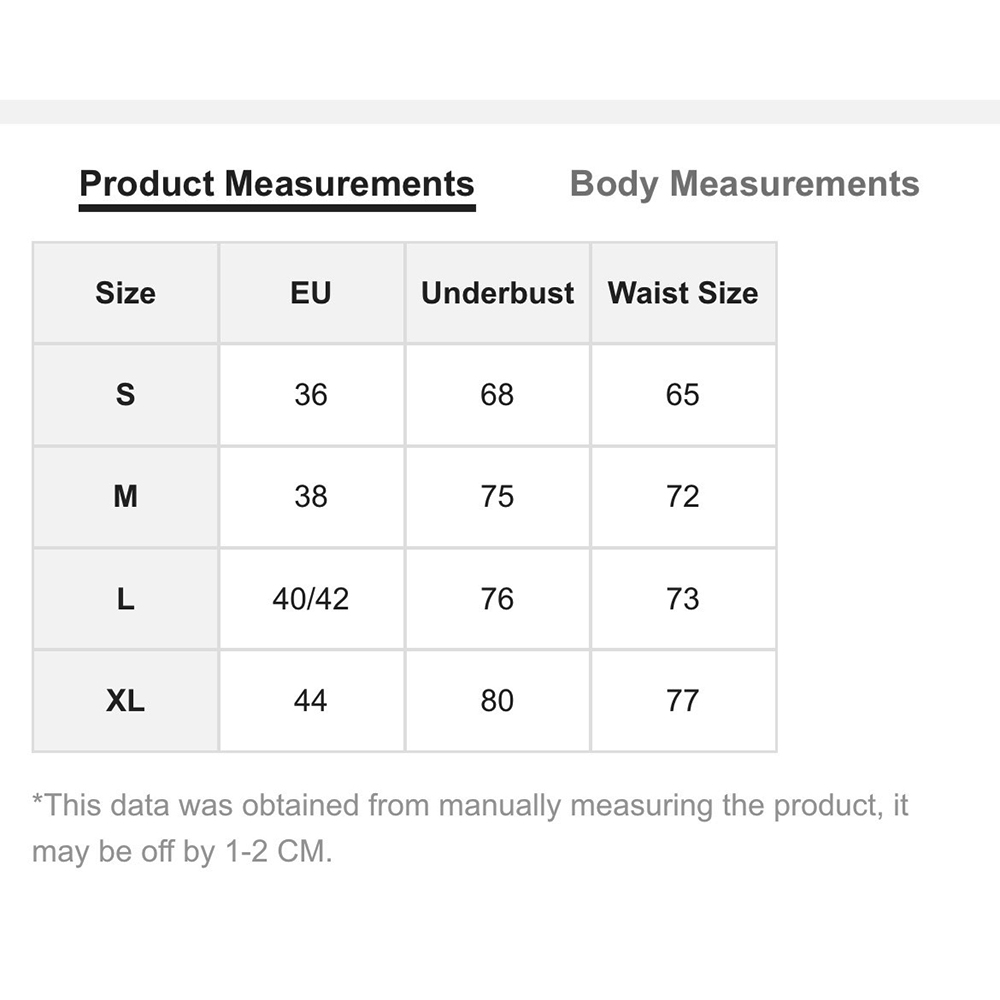1000x1000 pixels.
Task: Click the manual measuring disclaimer note
Action: click(470, 828)
